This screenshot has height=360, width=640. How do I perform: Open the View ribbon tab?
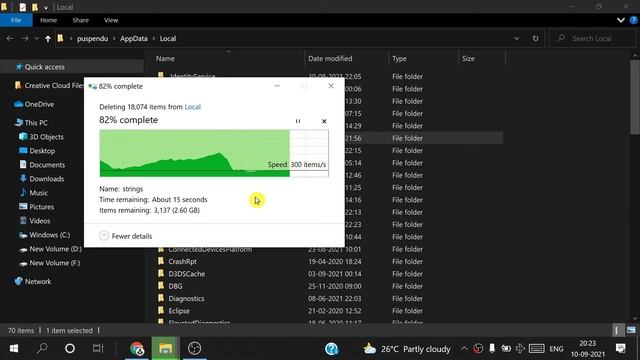coord(111,20)
